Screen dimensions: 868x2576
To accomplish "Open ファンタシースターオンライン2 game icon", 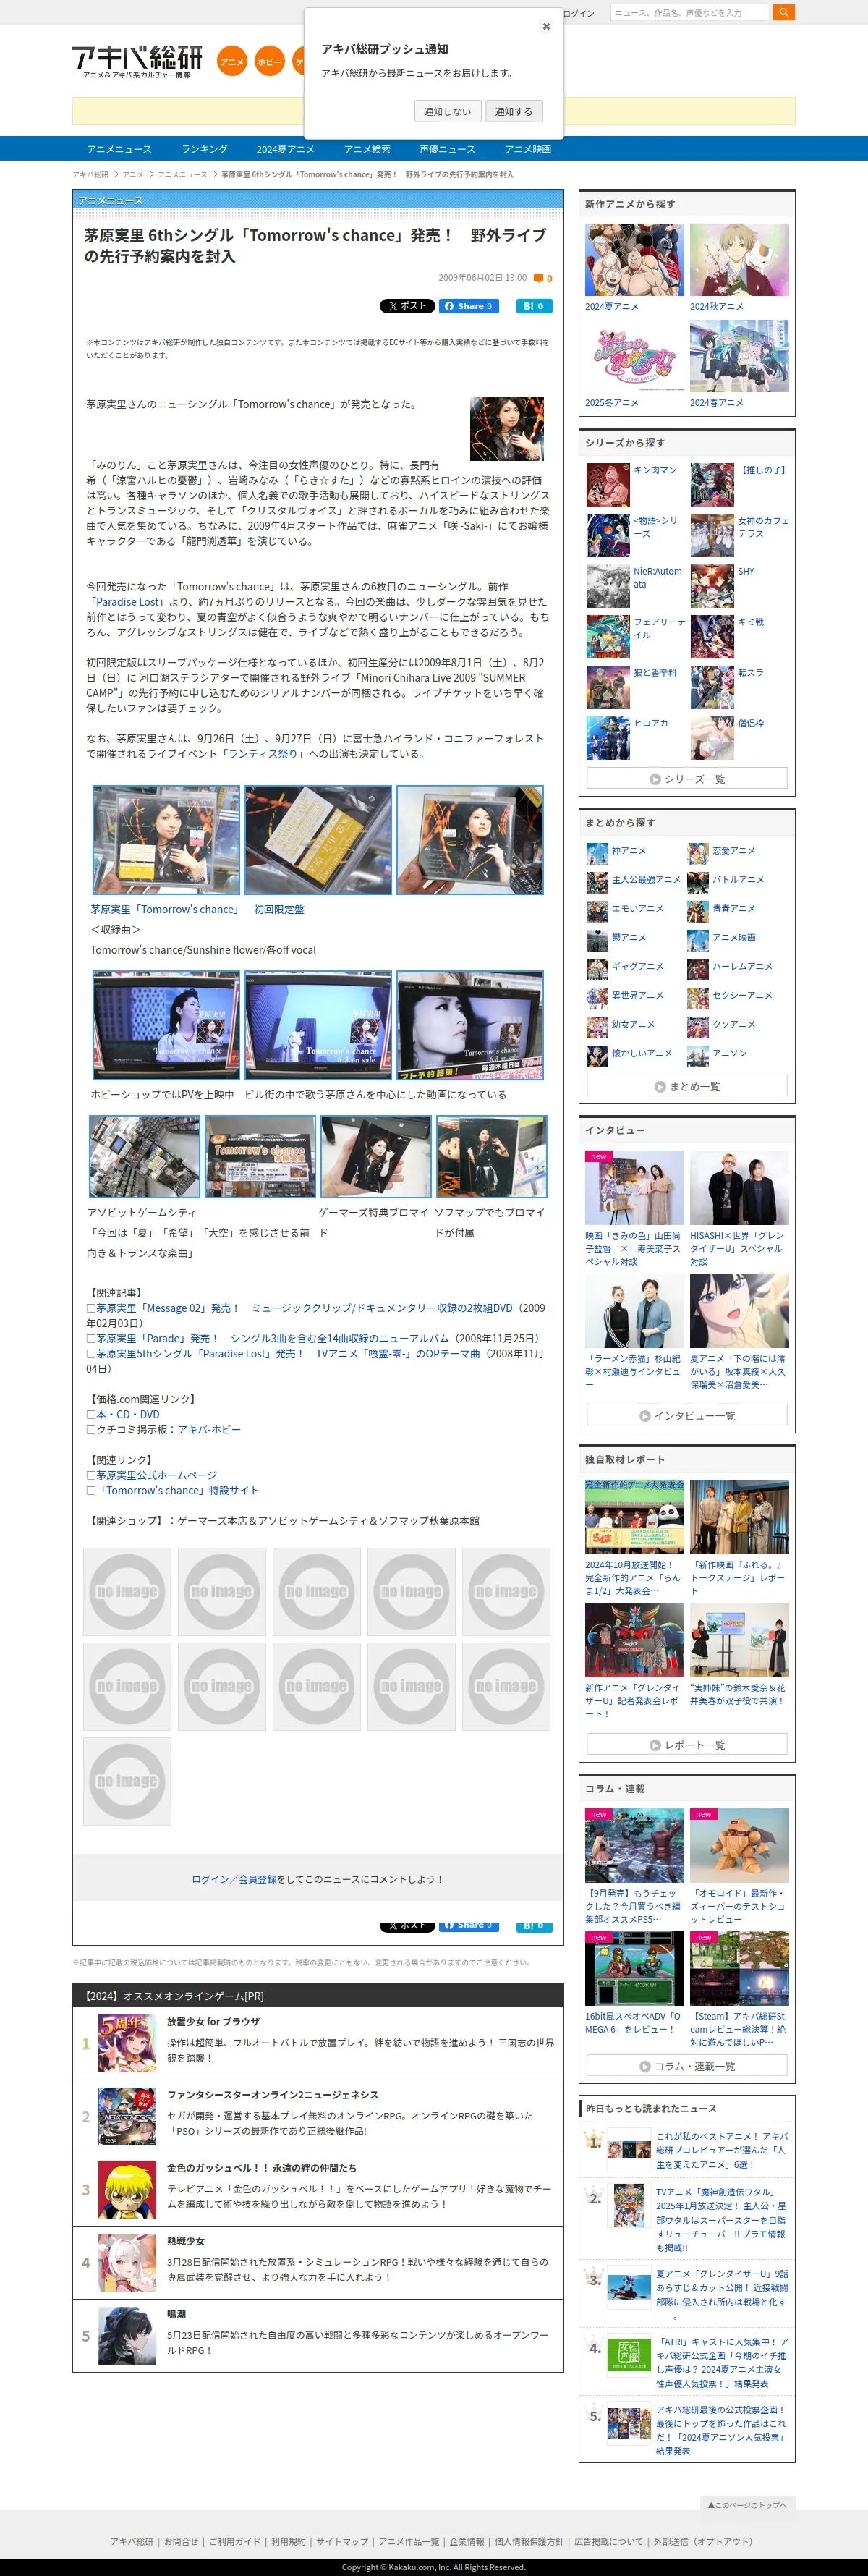I will point(127,2116).
